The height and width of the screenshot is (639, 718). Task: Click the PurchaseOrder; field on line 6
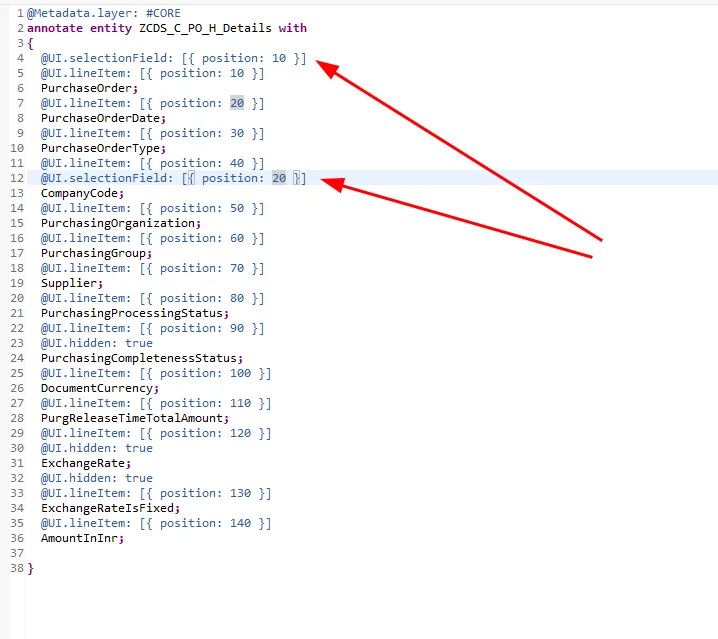[89, 88]
